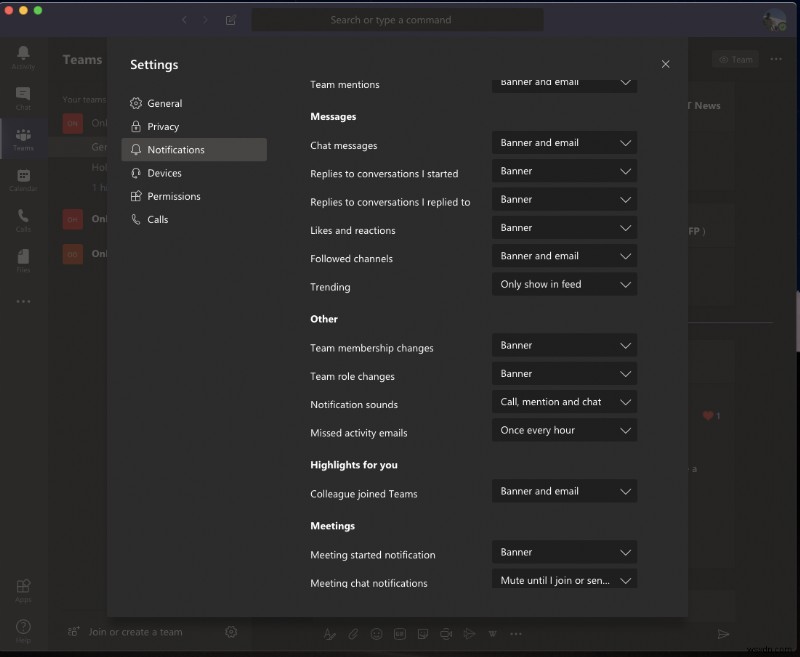Open the Calendar from the sidebar
Viewport: 800px width, 657px height.
(x=24, y=181)
